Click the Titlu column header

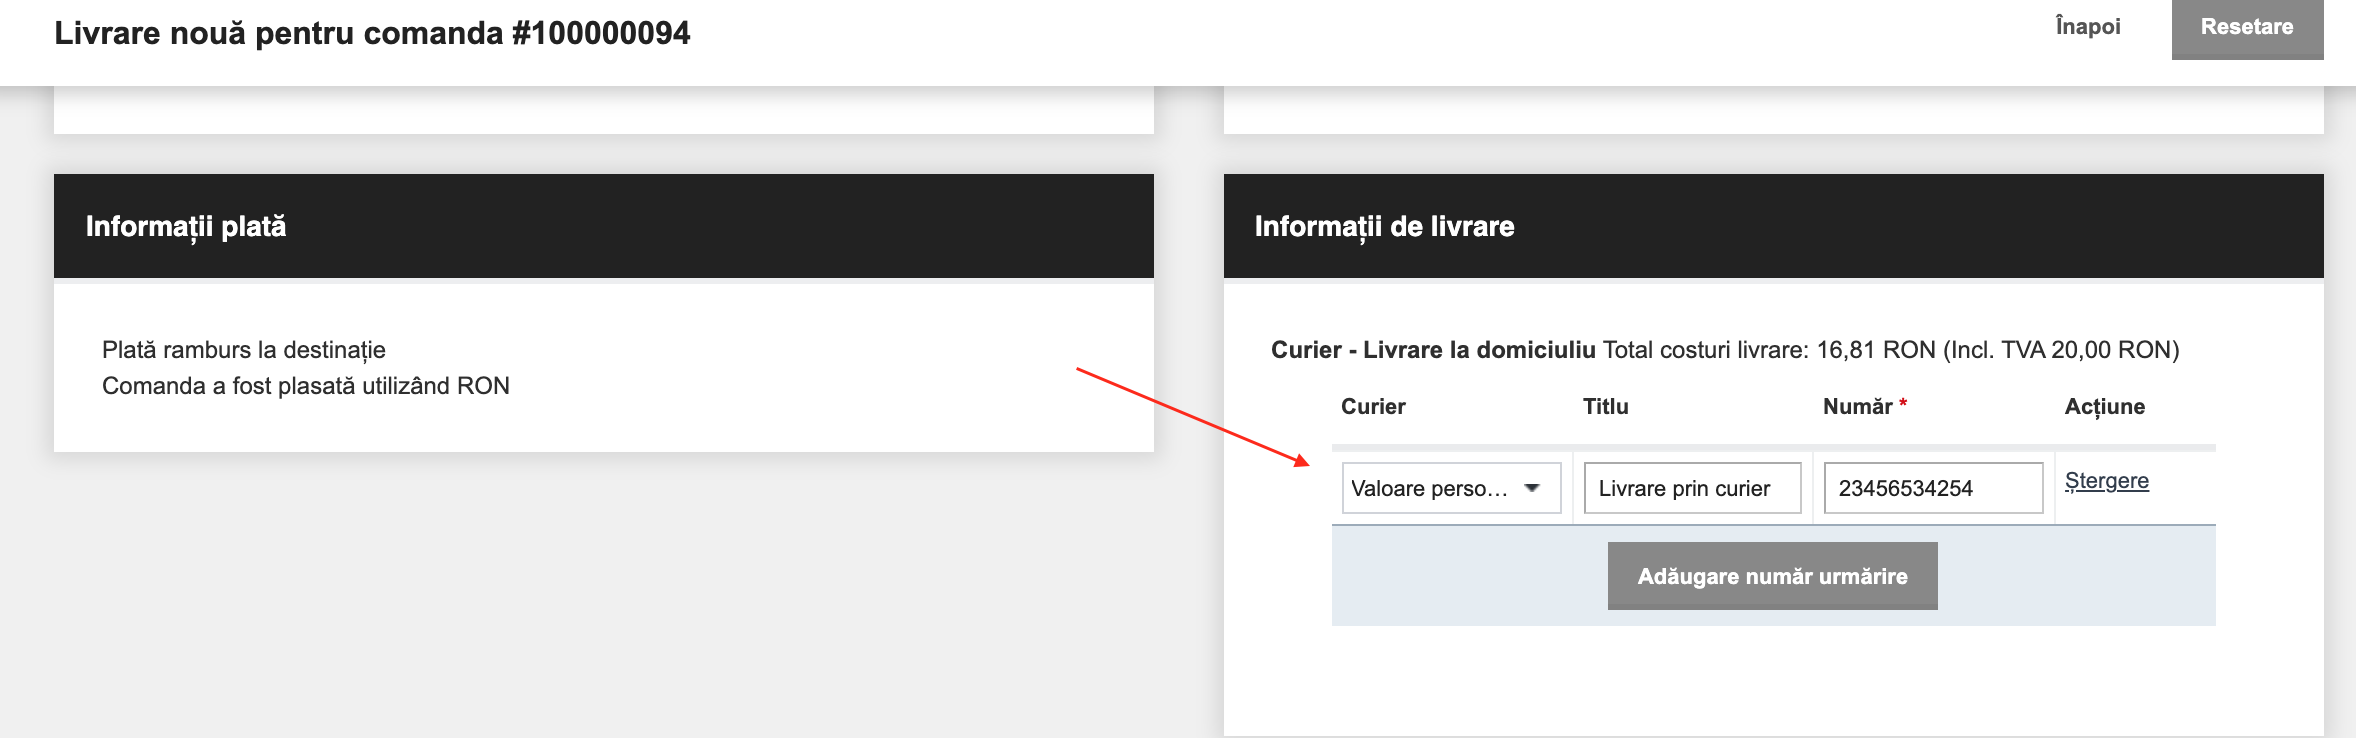[1606, 406]
